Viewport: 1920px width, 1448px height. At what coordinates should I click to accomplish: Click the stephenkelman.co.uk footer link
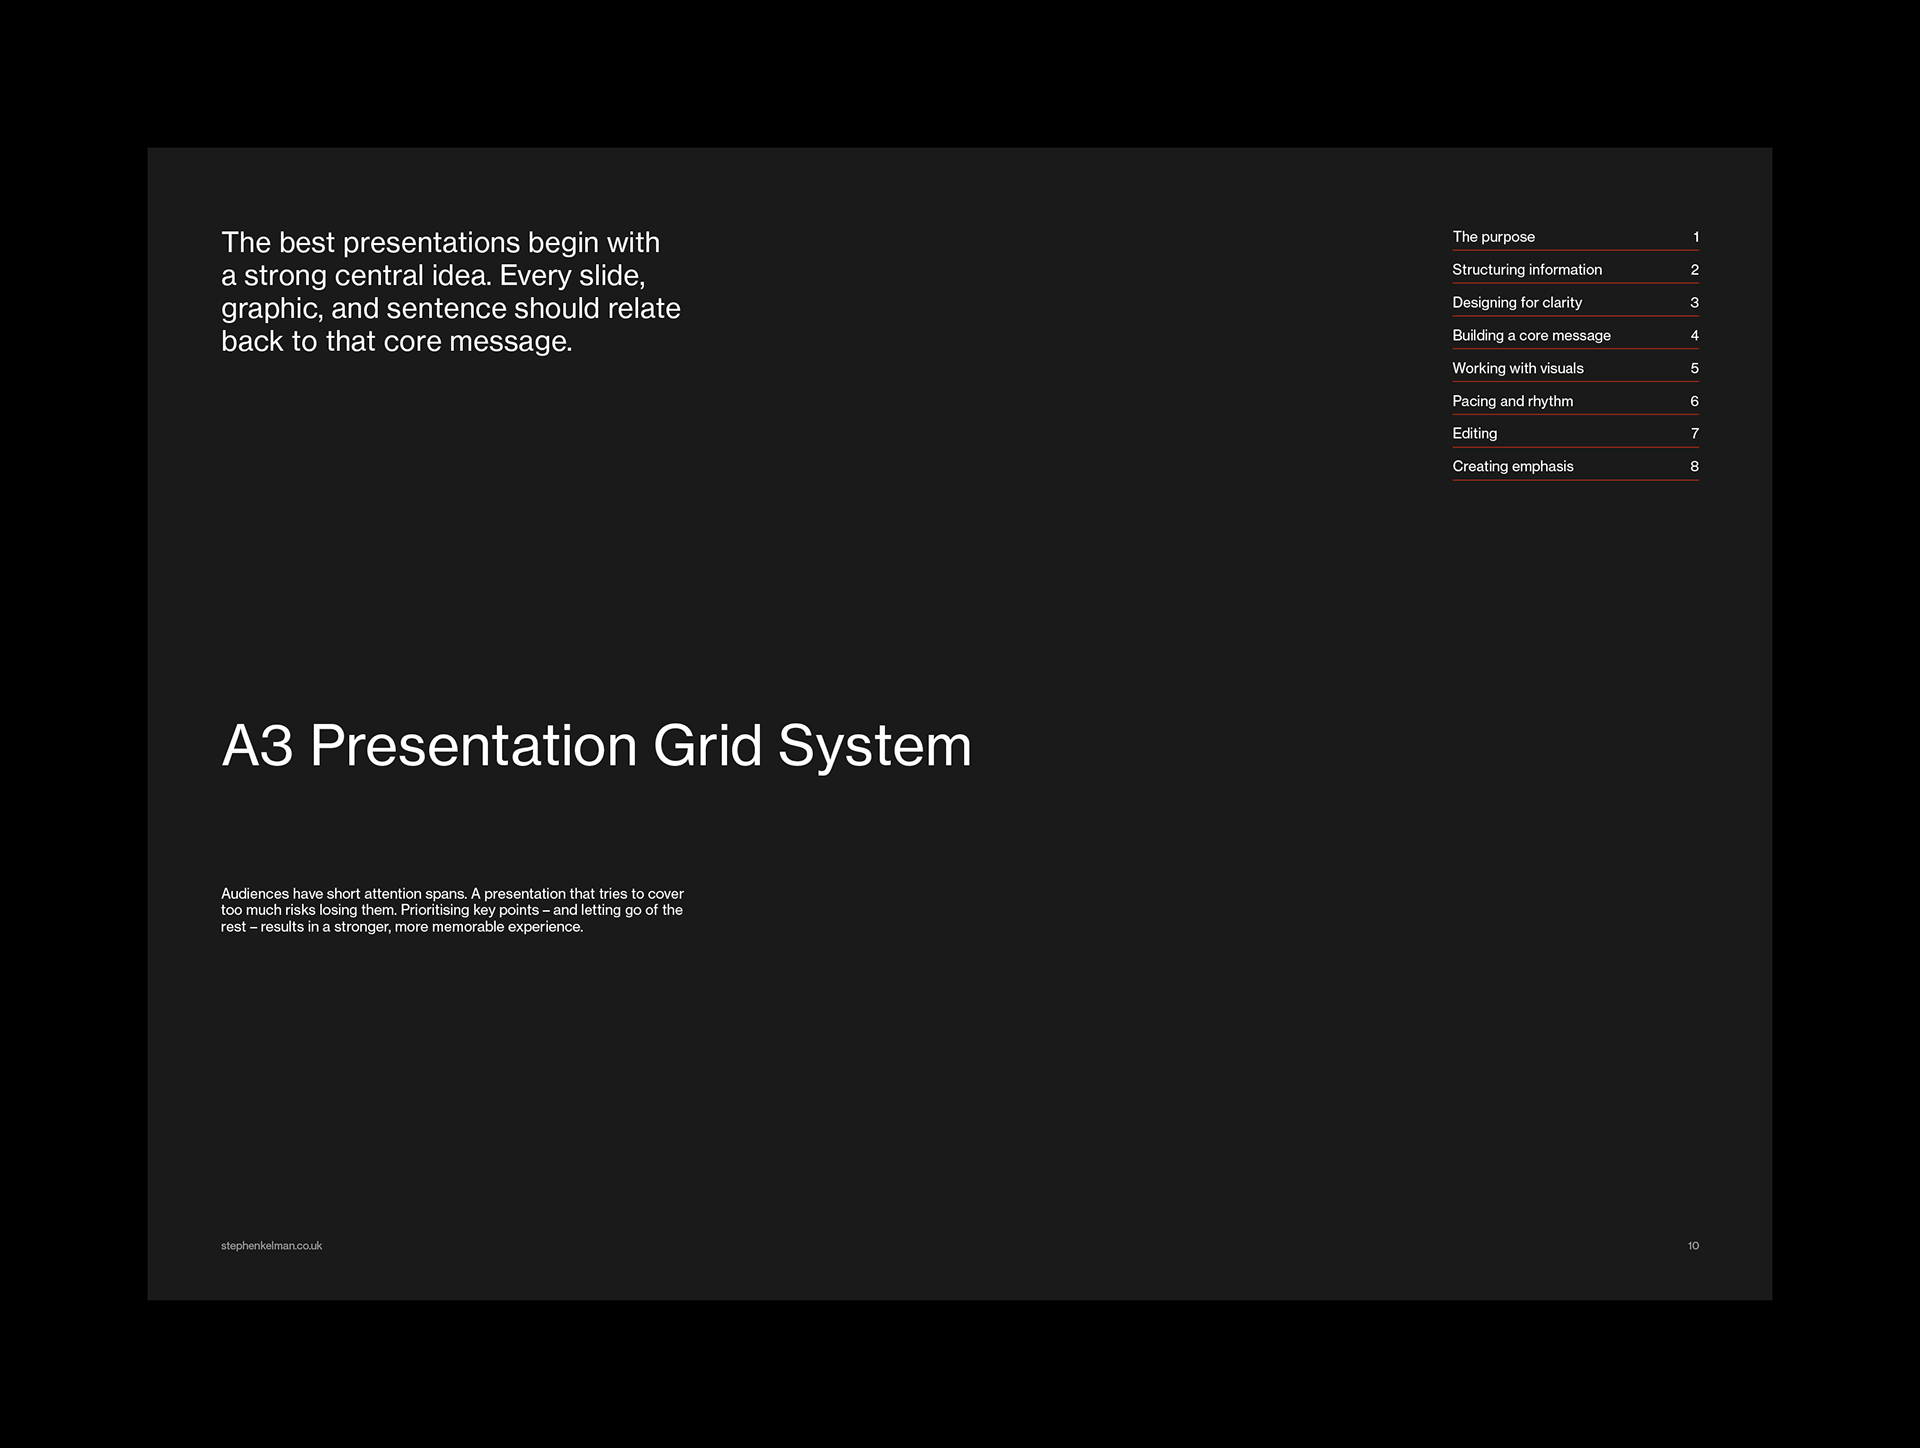[x=271, y=1246]
